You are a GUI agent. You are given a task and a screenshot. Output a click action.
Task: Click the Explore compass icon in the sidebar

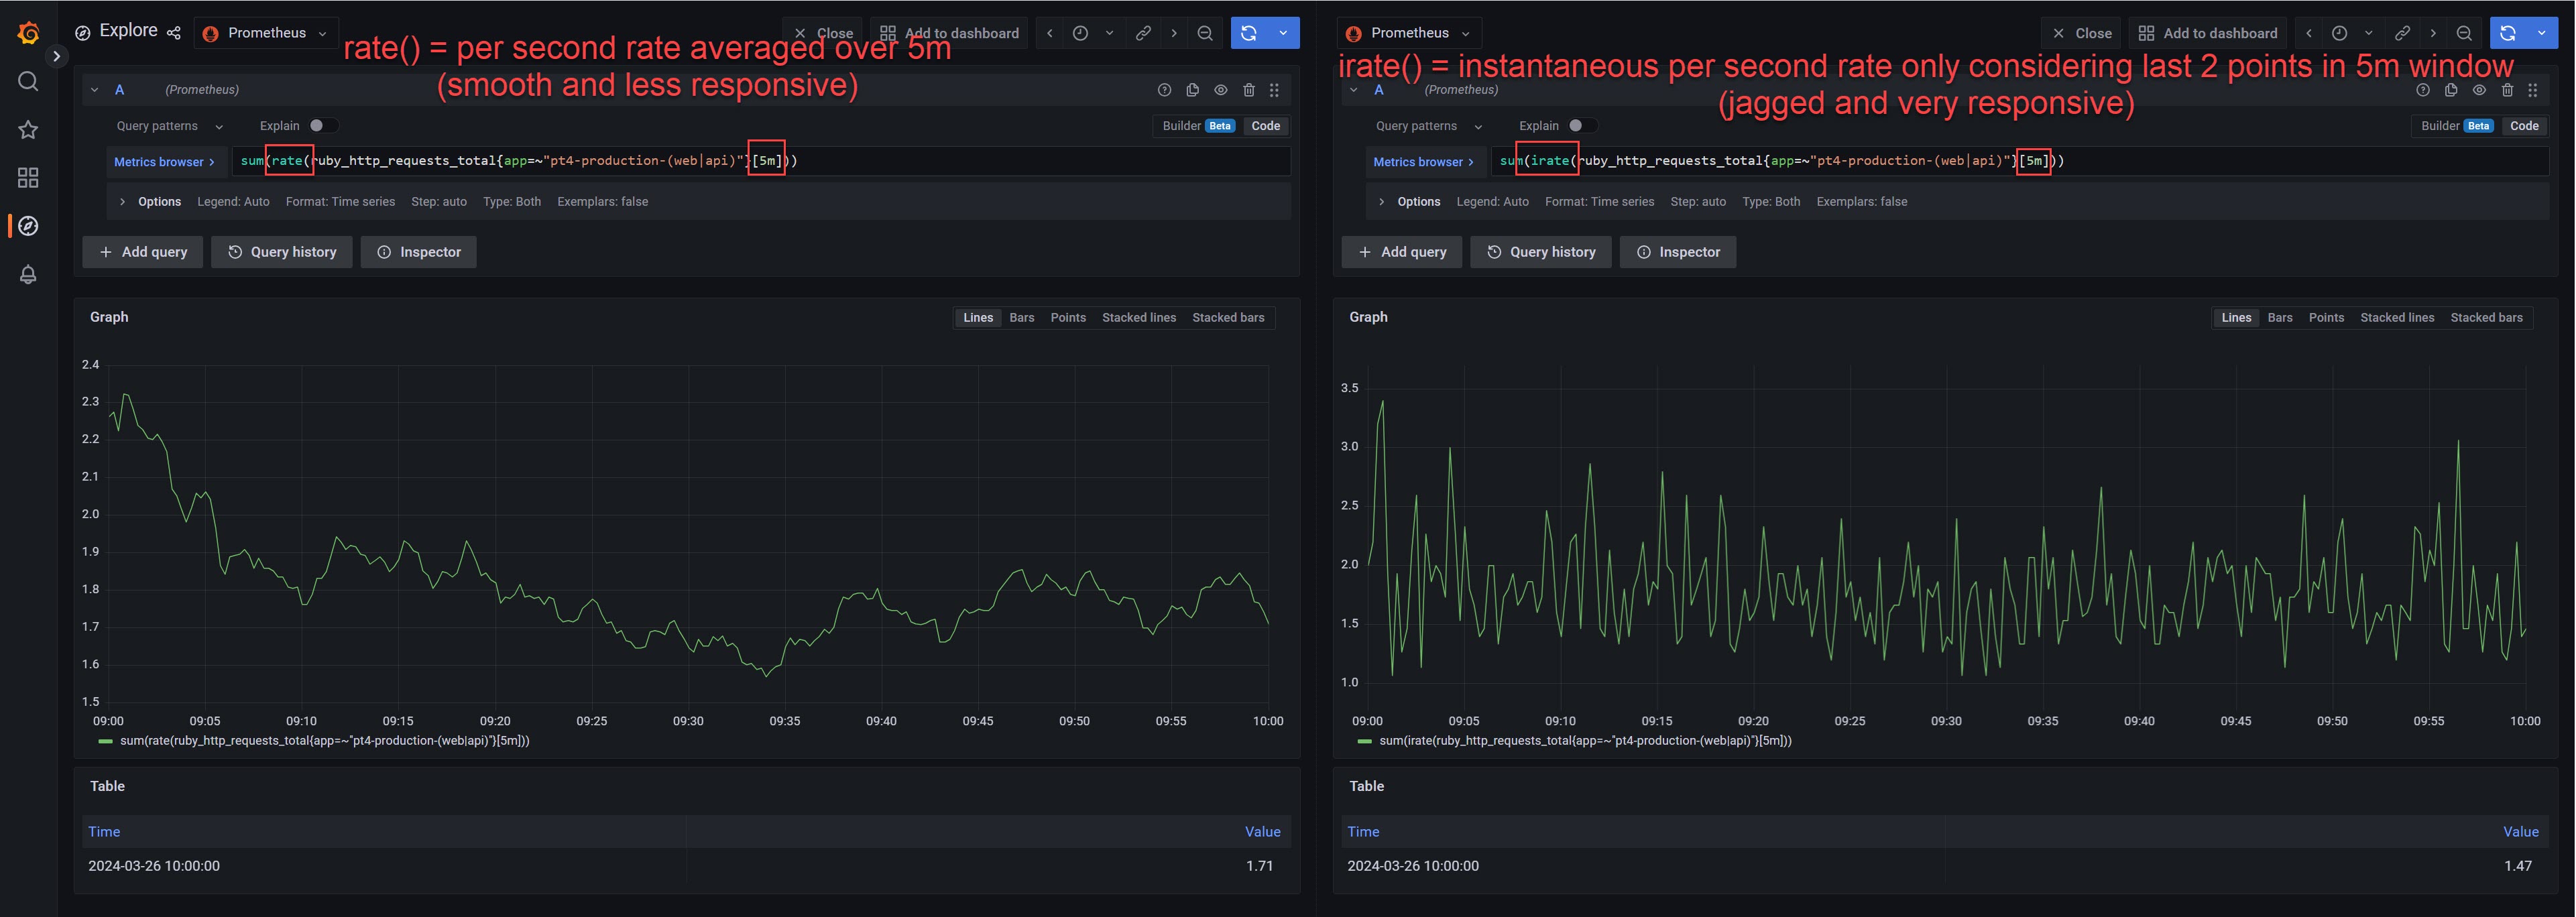click(x=28, y=226)
